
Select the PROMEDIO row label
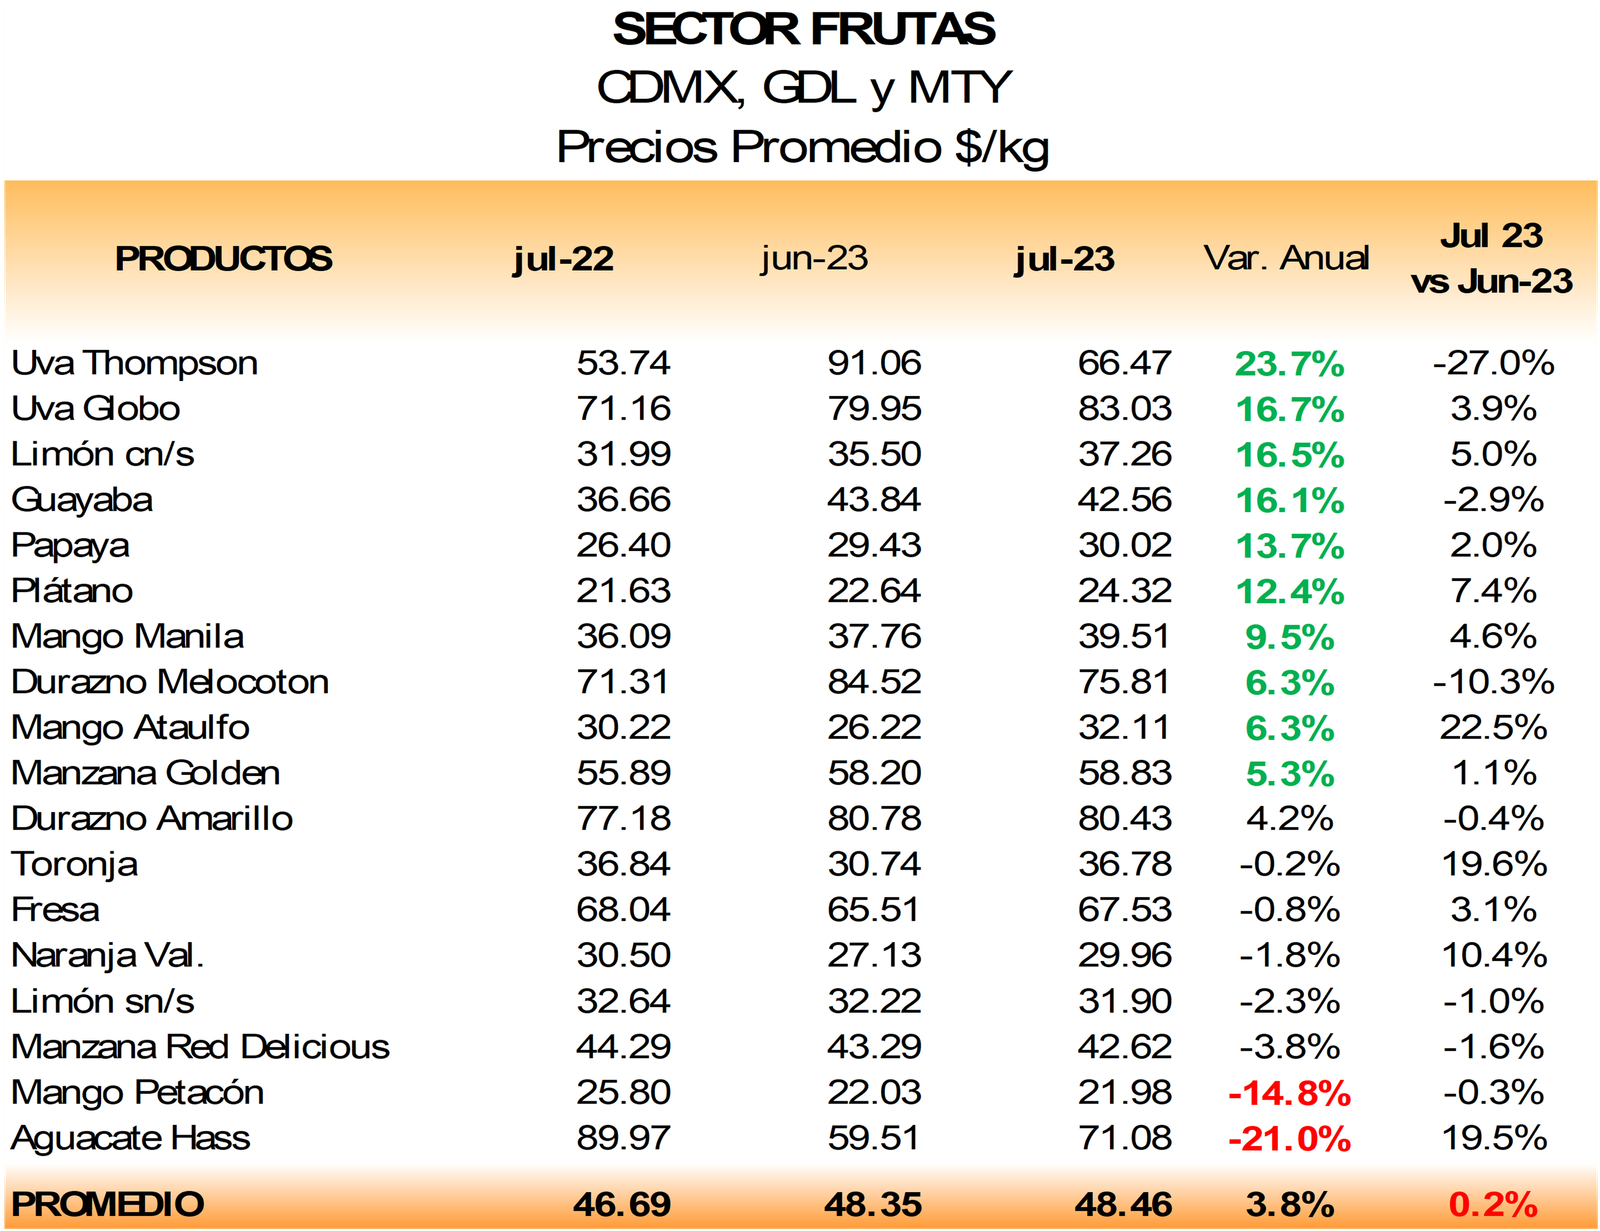pyautogui.click(x=108, y=1204)
